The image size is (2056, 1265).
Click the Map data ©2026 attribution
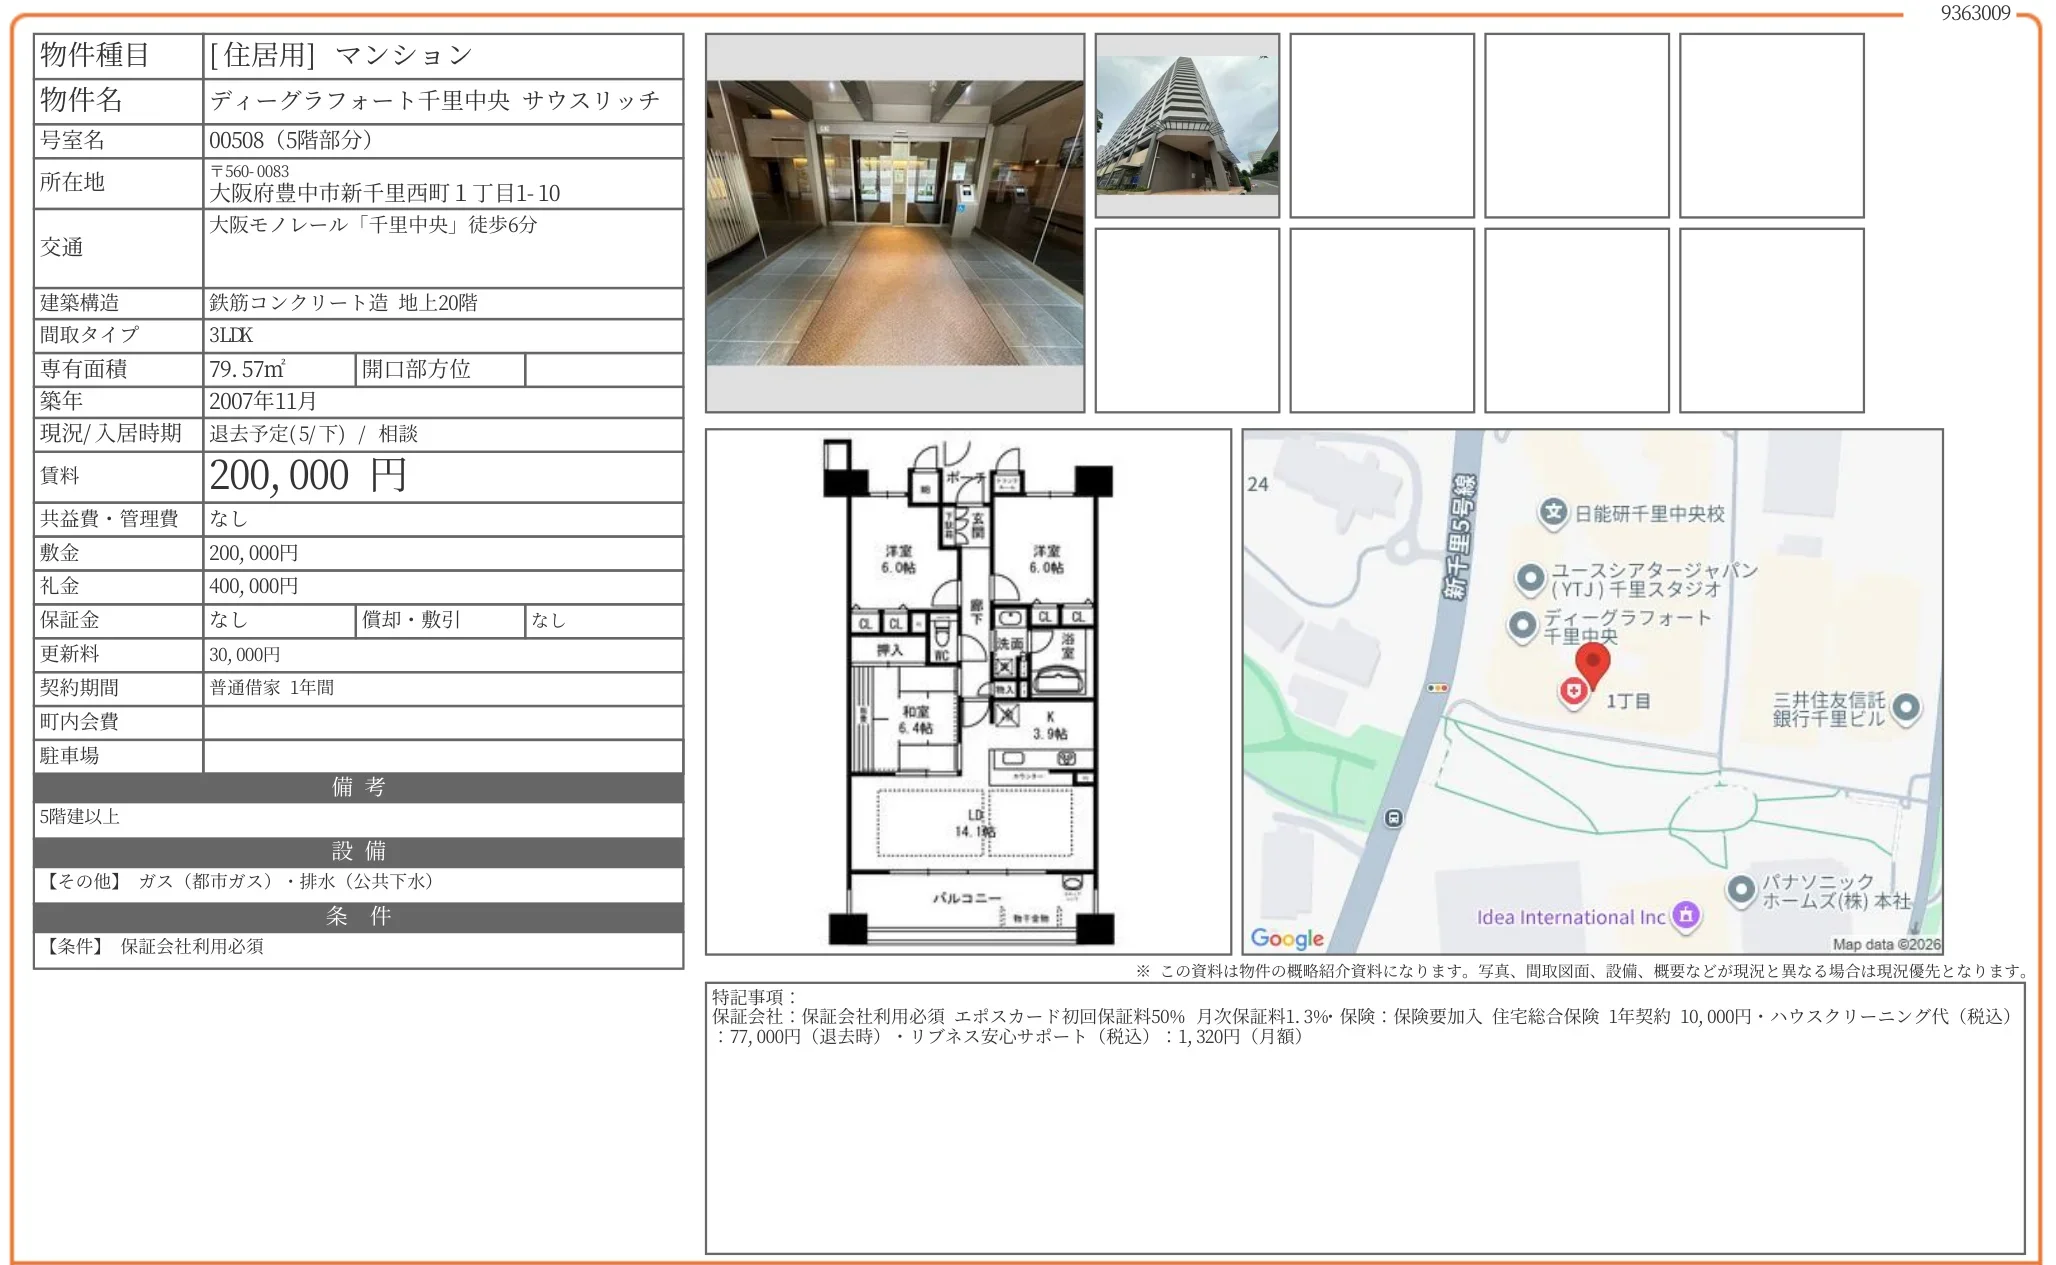pyautogui.click(x=1885, y=944)
